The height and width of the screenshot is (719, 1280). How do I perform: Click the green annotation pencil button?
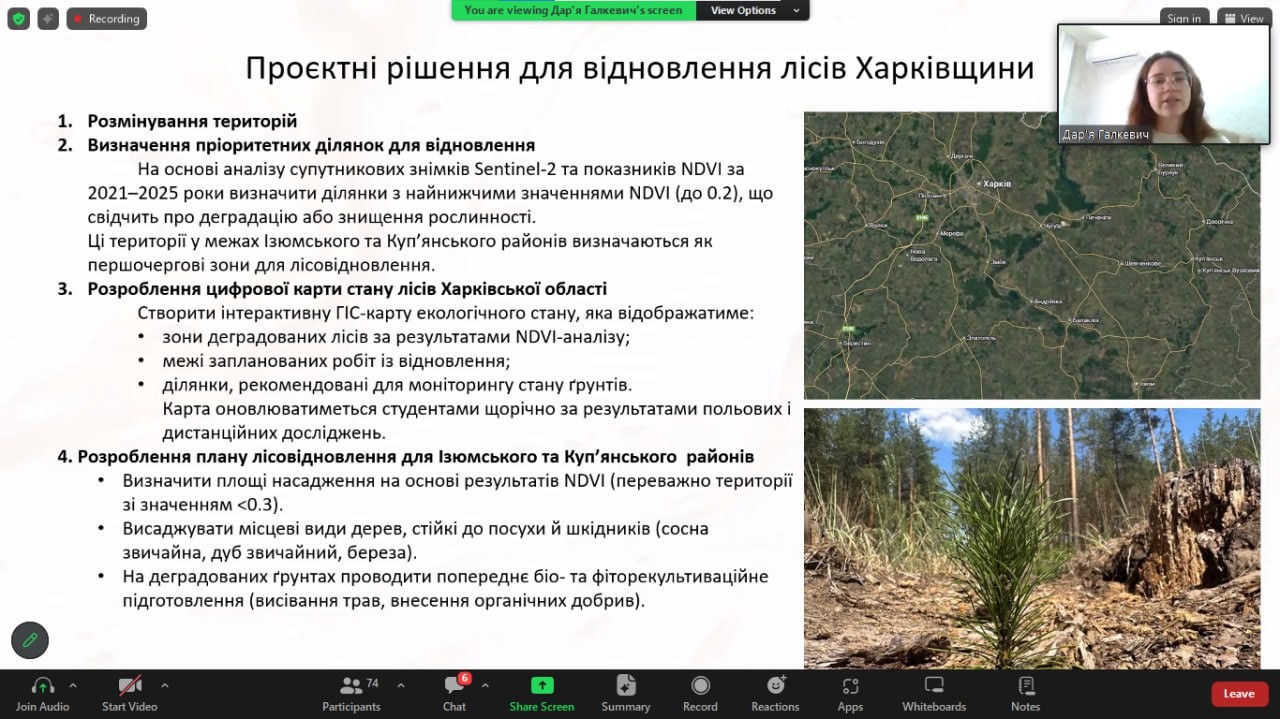click(30, 640)
